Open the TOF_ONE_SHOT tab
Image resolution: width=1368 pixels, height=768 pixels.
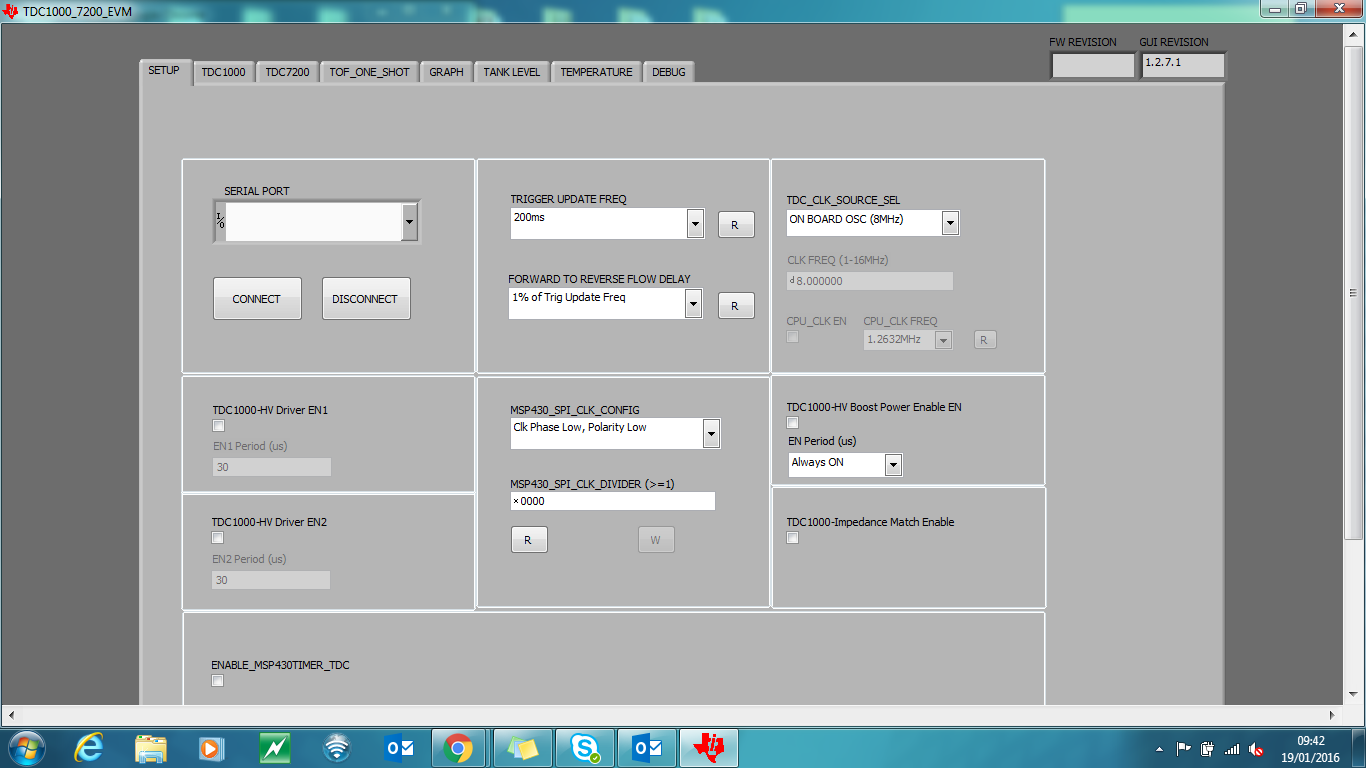[x=370, y=72]
